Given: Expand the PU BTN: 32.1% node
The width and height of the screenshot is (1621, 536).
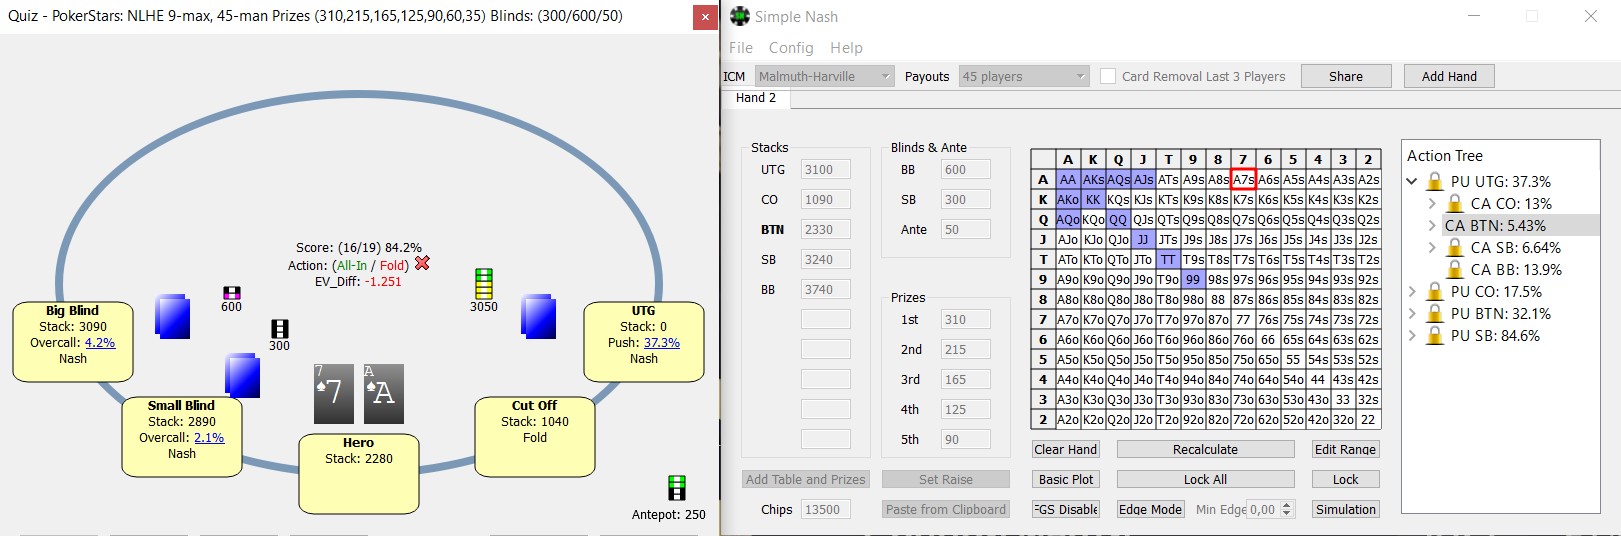Looking at the screenshot, I should [x=1412, y=313].
